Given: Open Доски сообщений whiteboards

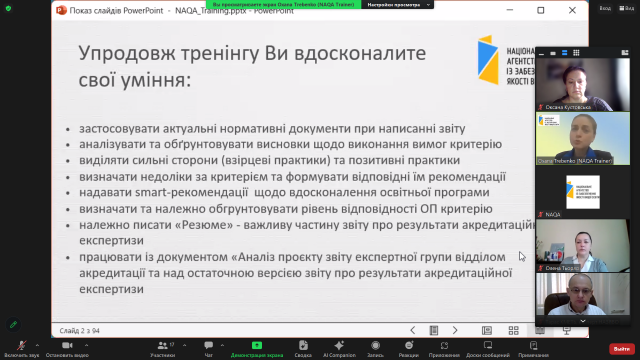Looking at the screenshot, I should tap(488, 349).
